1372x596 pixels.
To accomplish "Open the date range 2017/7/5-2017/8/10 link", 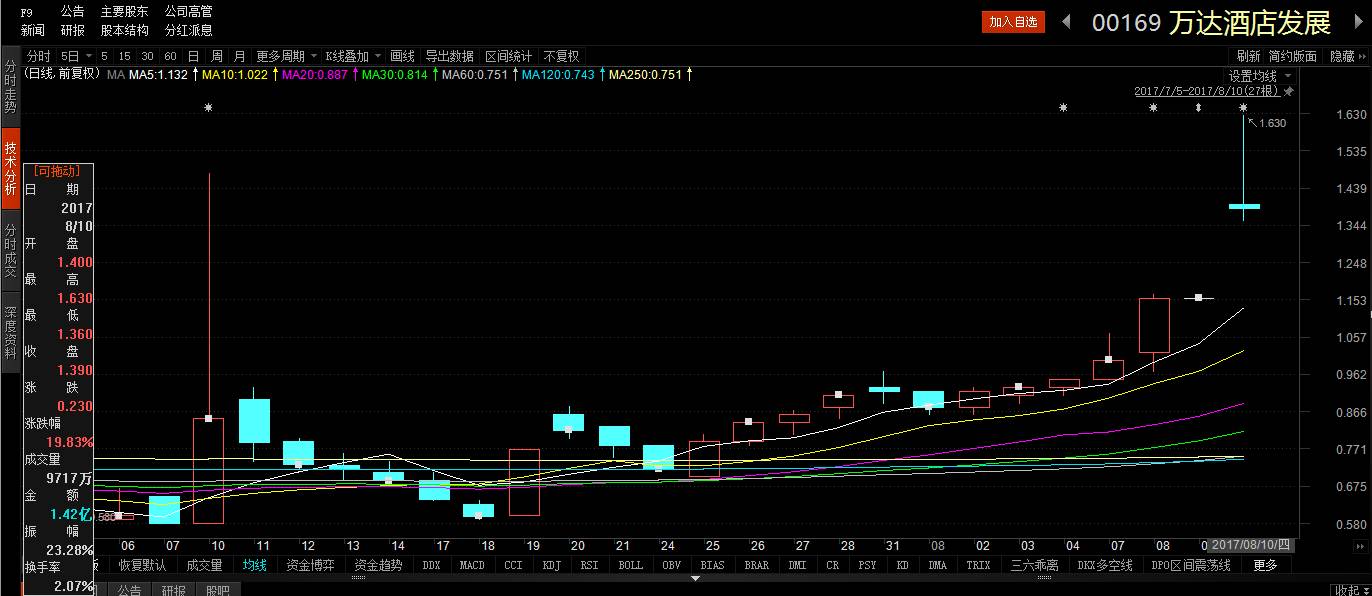I will tap(1207, 91).
